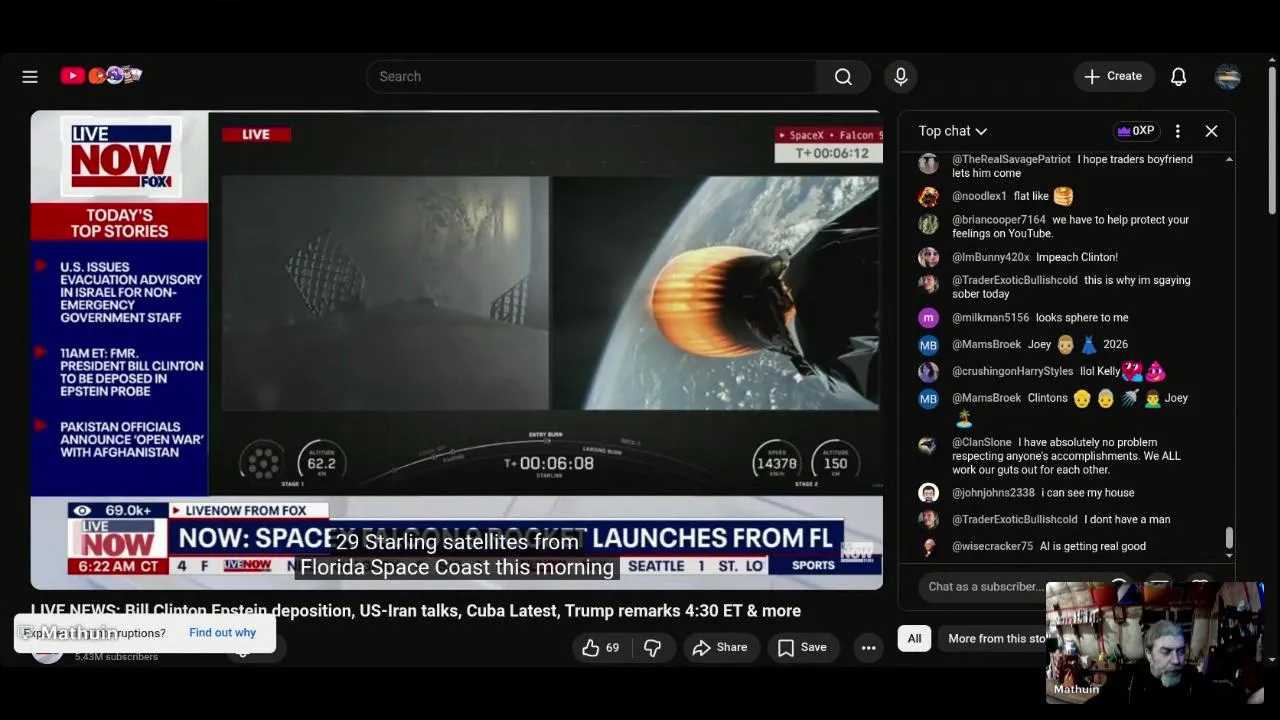The image size is (1280, 720).
Task: Click the live video player
Action: [456, 350]
